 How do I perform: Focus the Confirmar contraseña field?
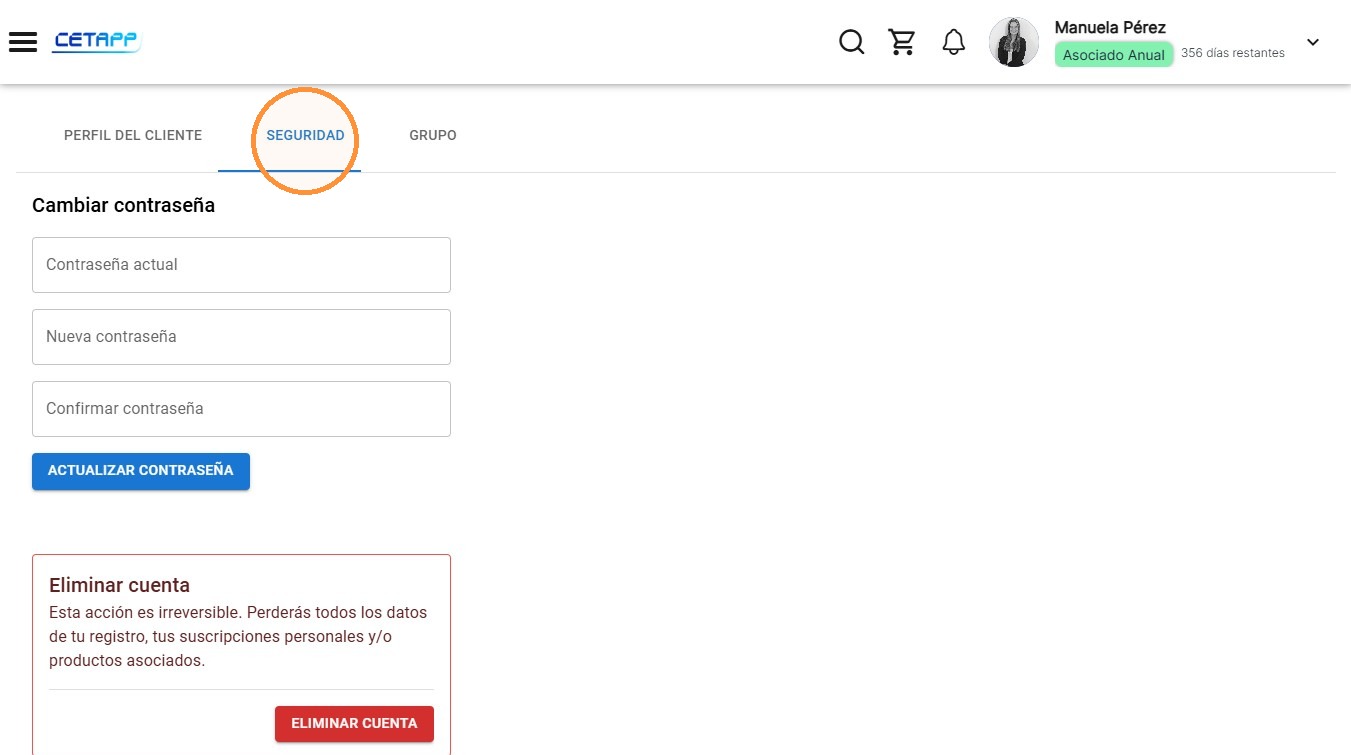pyautogui.click(x=241, y=409)
